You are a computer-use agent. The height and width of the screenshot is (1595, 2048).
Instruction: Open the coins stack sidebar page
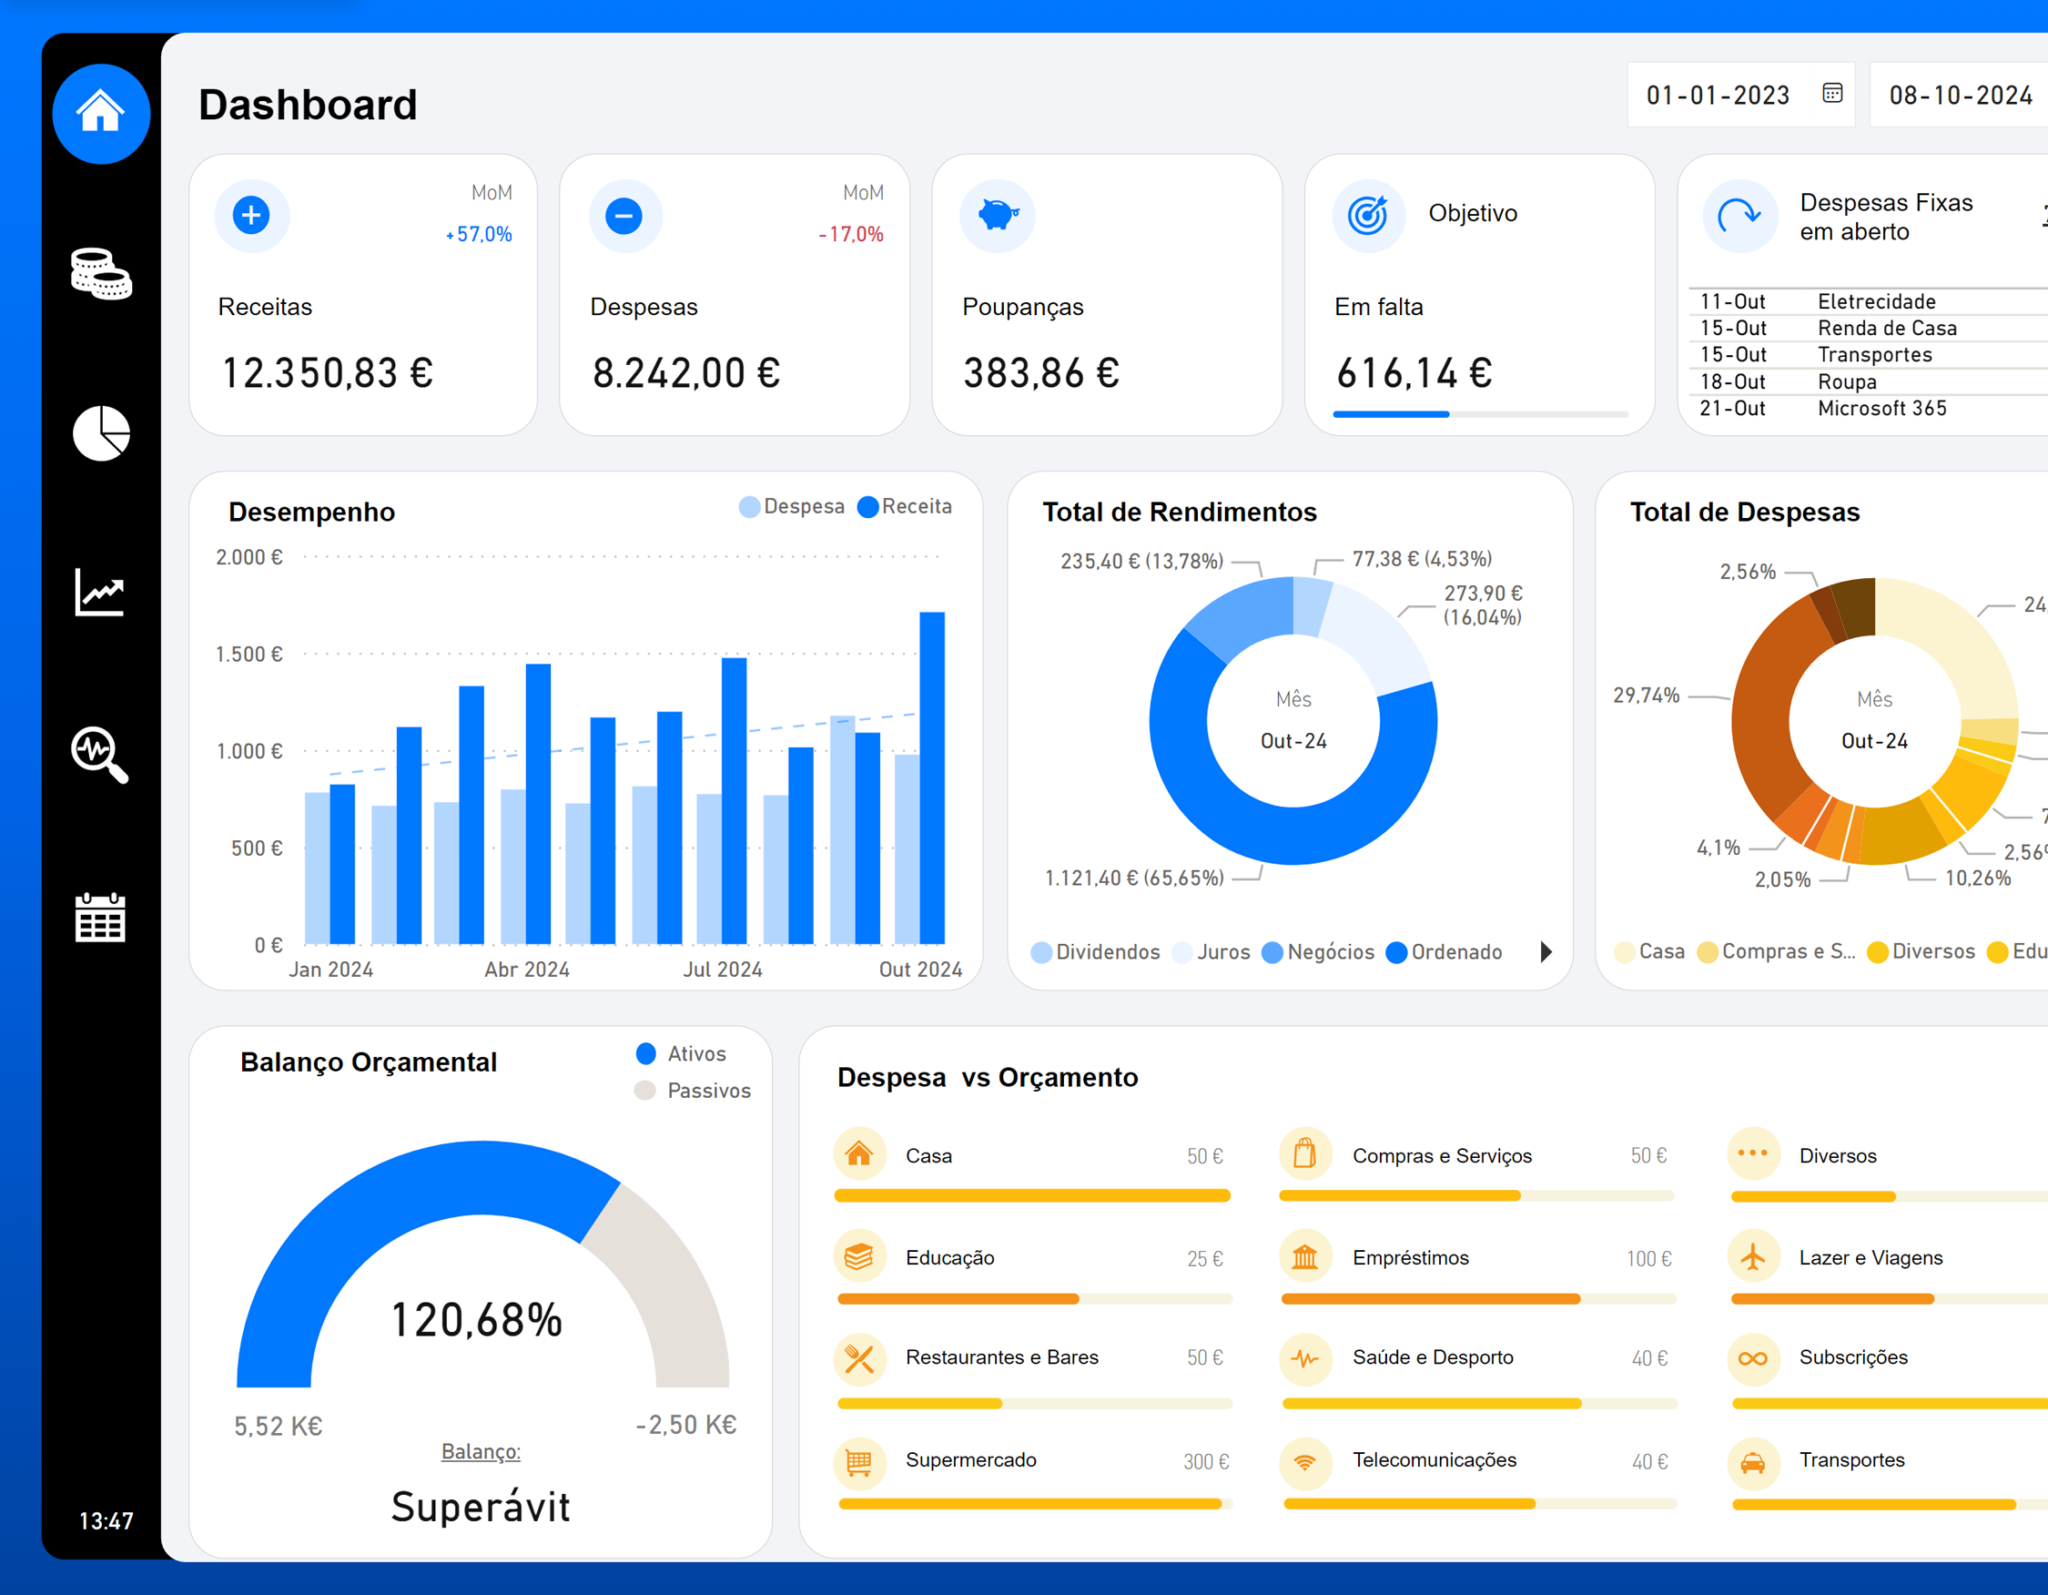pyautogui.click(x=101, y=274)
